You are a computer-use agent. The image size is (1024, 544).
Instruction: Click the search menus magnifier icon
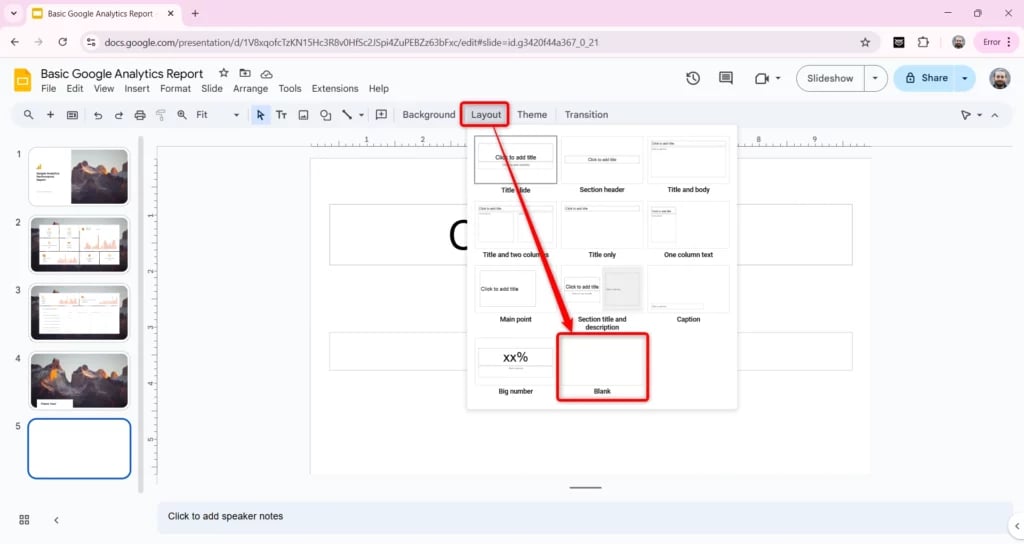(28, 115)
